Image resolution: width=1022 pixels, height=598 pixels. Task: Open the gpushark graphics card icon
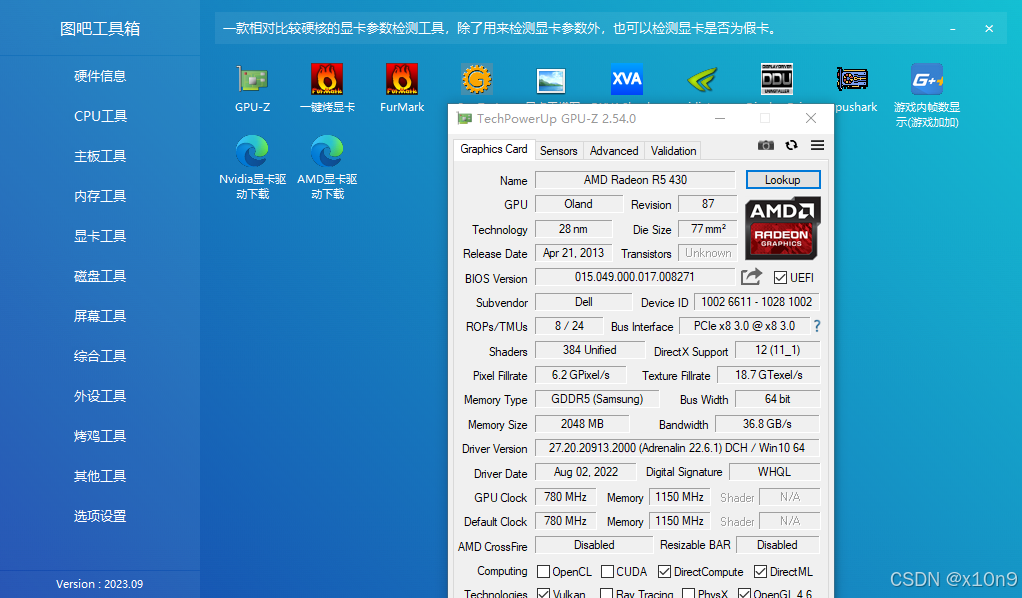852,80
